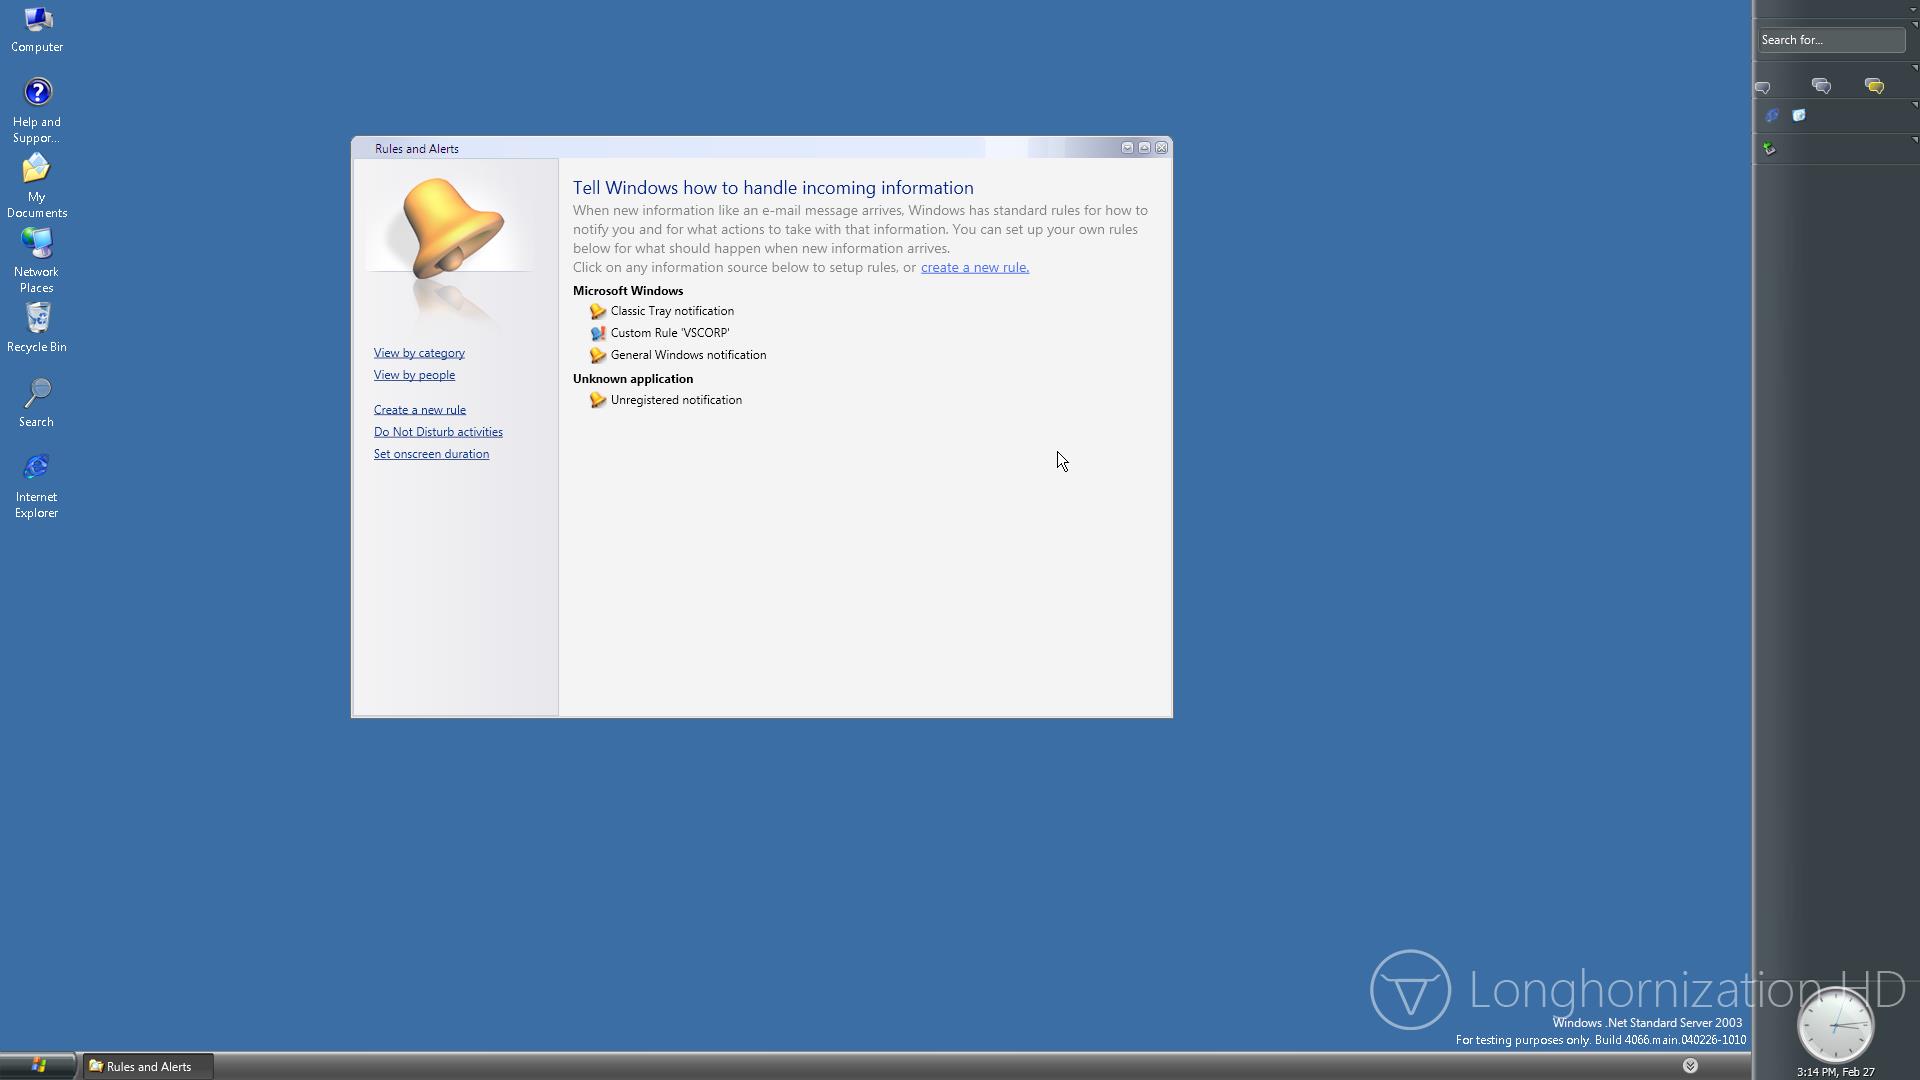Open Help and Support desktop icon
The height and width of the screenshot is (1080, 1920).
pyautogui.click(x=37, y=109)
